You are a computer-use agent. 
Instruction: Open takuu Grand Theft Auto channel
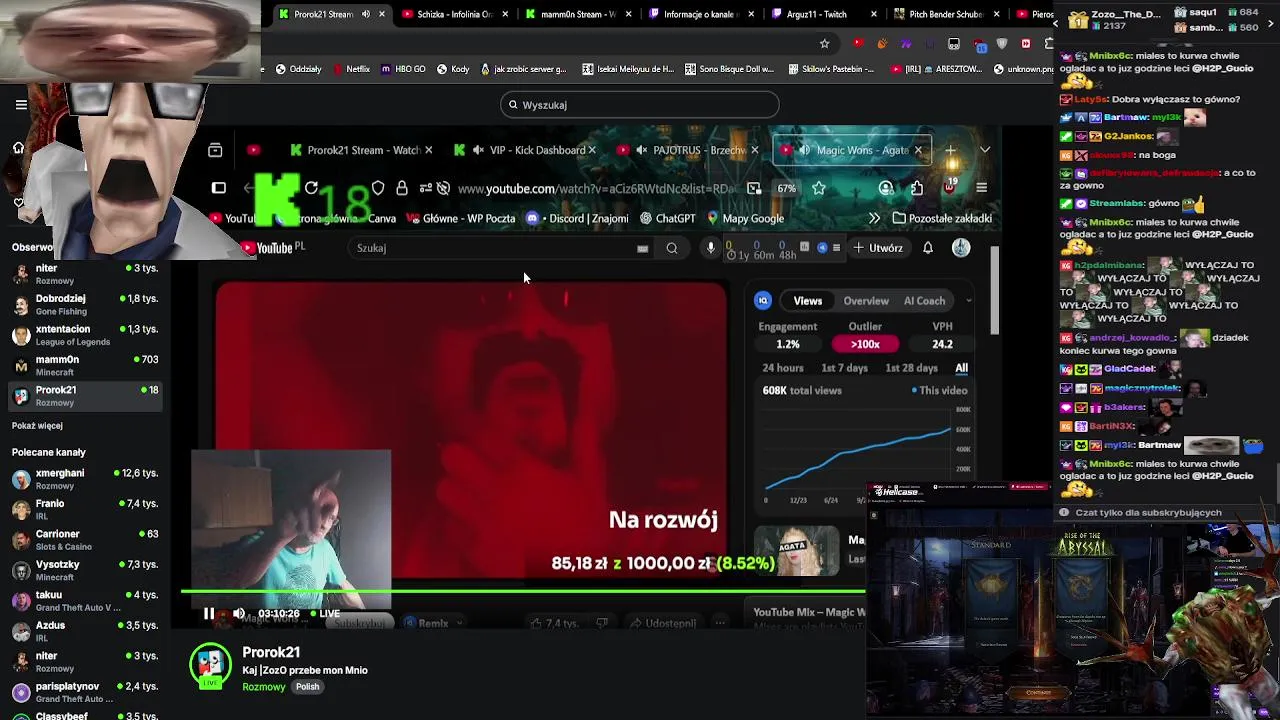[x=85, y=601]
